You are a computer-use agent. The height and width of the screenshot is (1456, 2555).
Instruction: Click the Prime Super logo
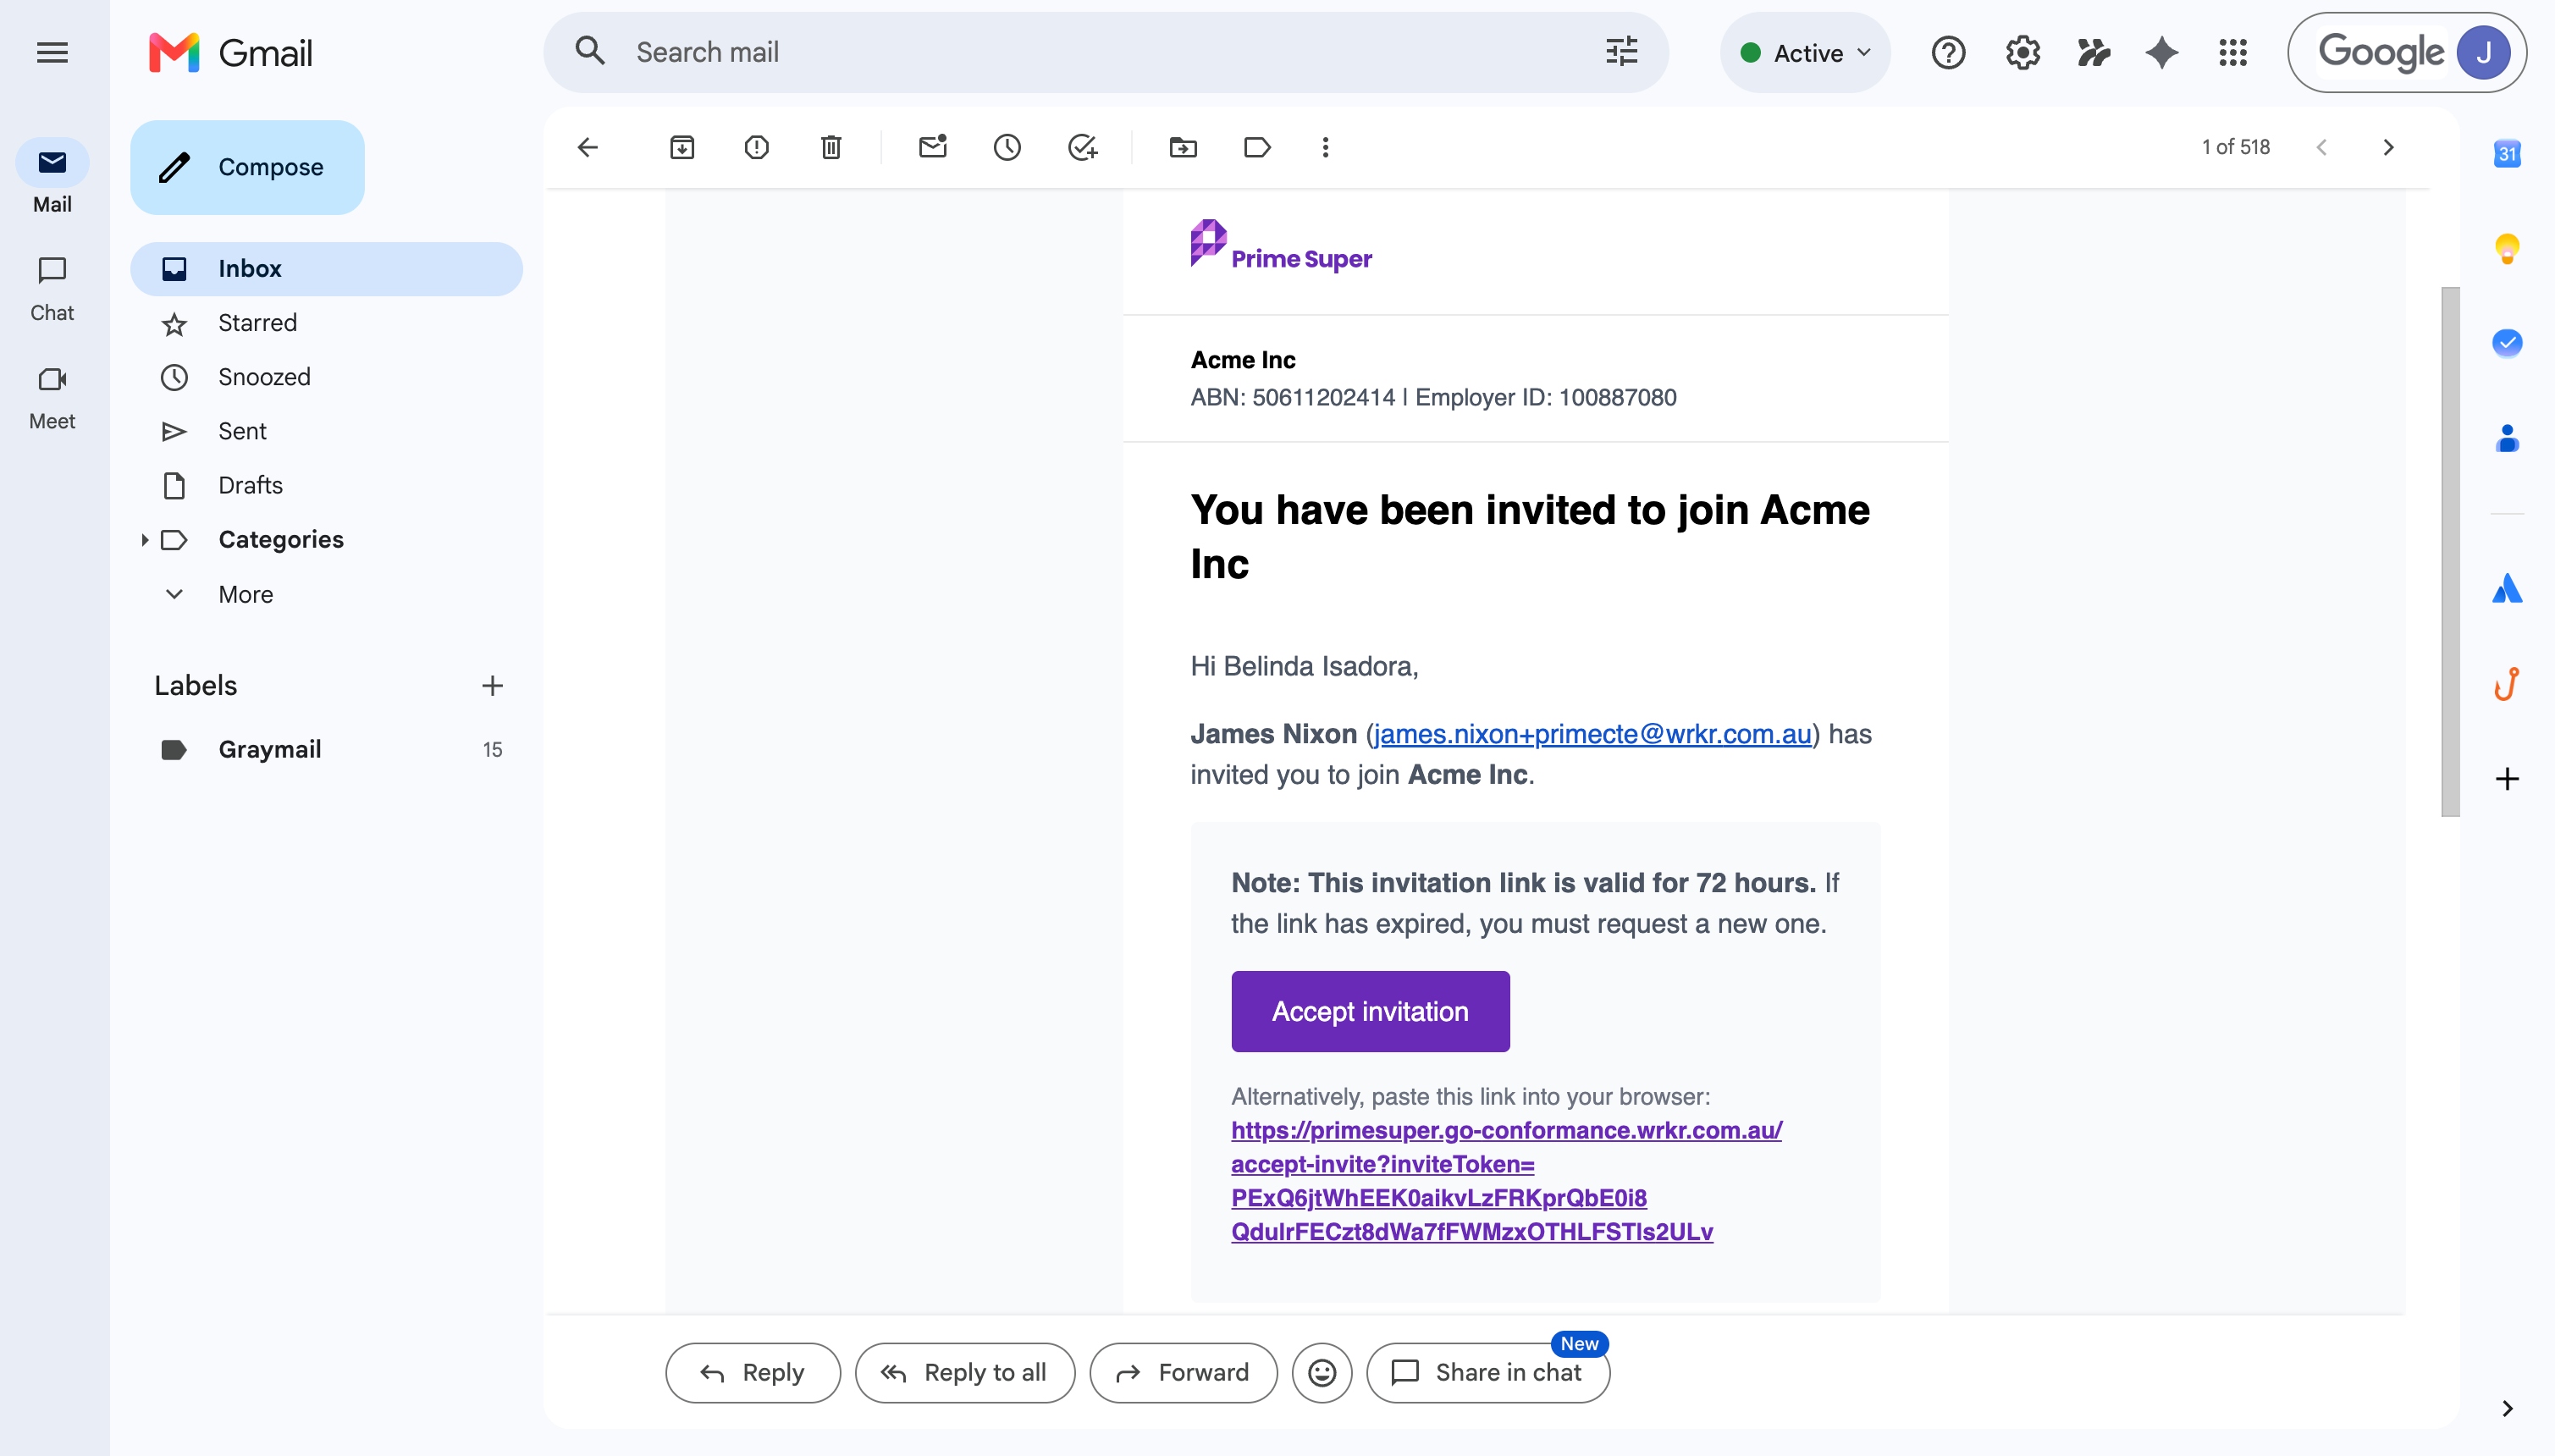point(1281,246)
